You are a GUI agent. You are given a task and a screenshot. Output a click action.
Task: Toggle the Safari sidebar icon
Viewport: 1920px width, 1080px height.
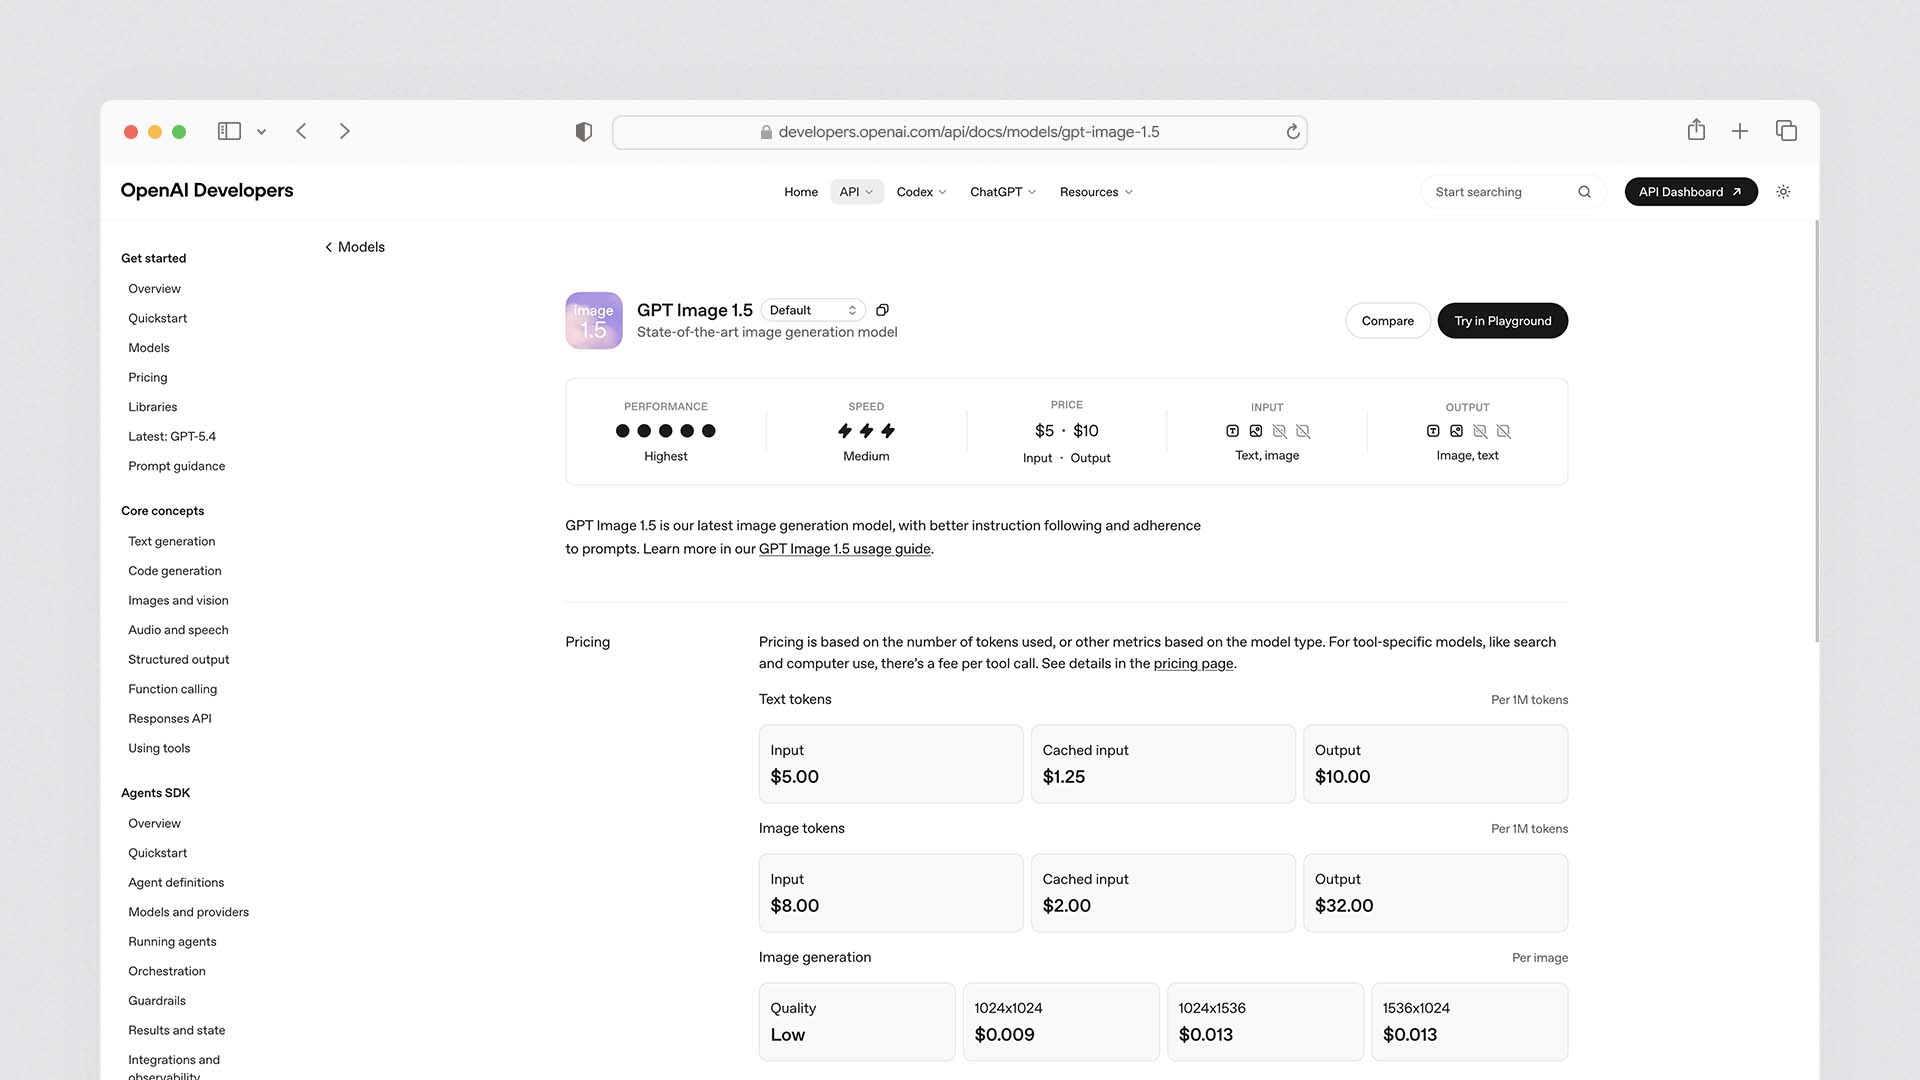click(229, 131)
